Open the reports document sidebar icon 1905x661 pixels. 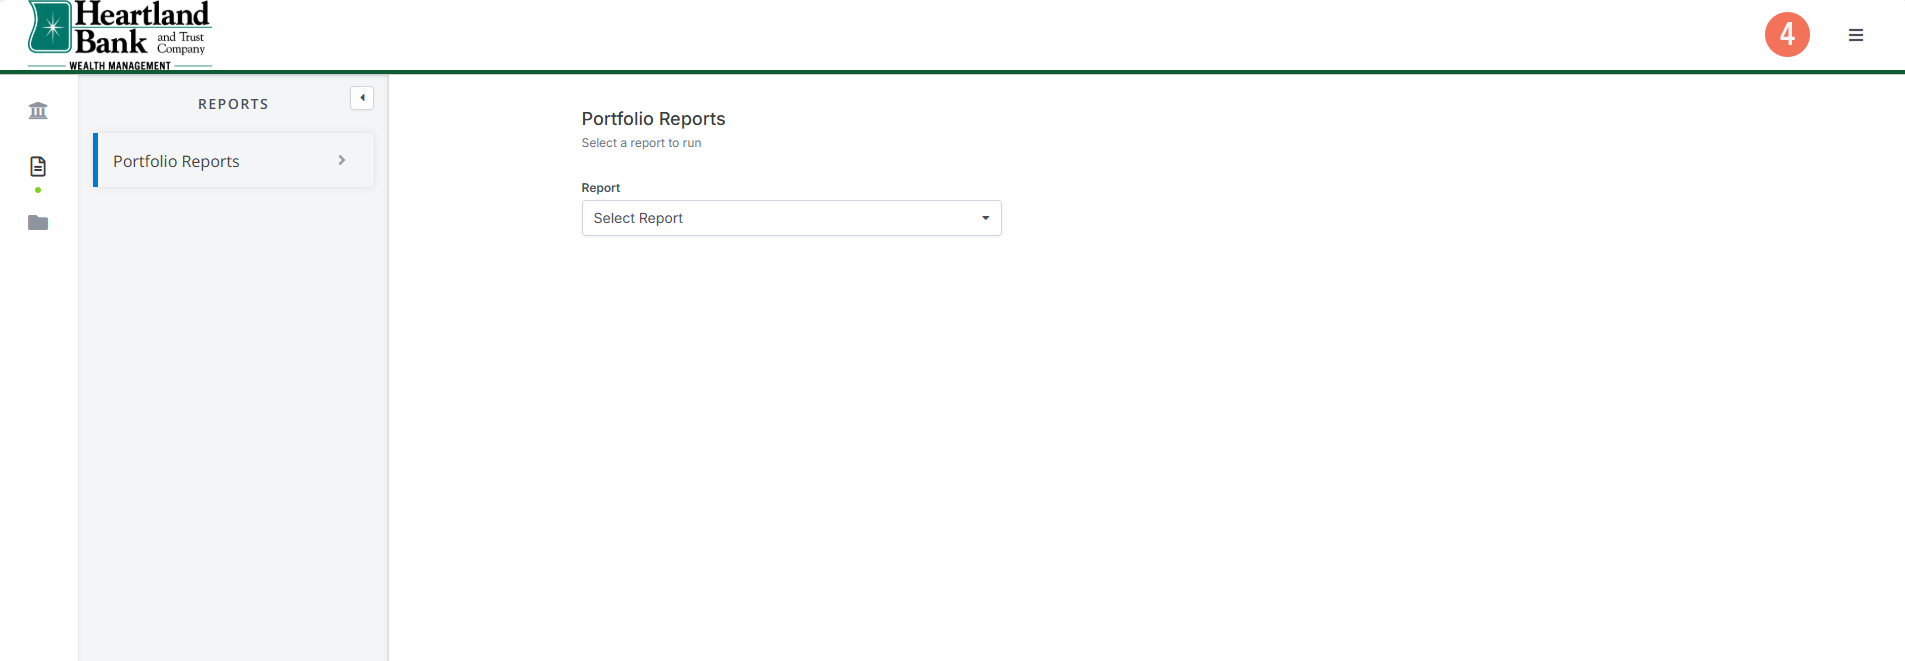pos(38,166)
